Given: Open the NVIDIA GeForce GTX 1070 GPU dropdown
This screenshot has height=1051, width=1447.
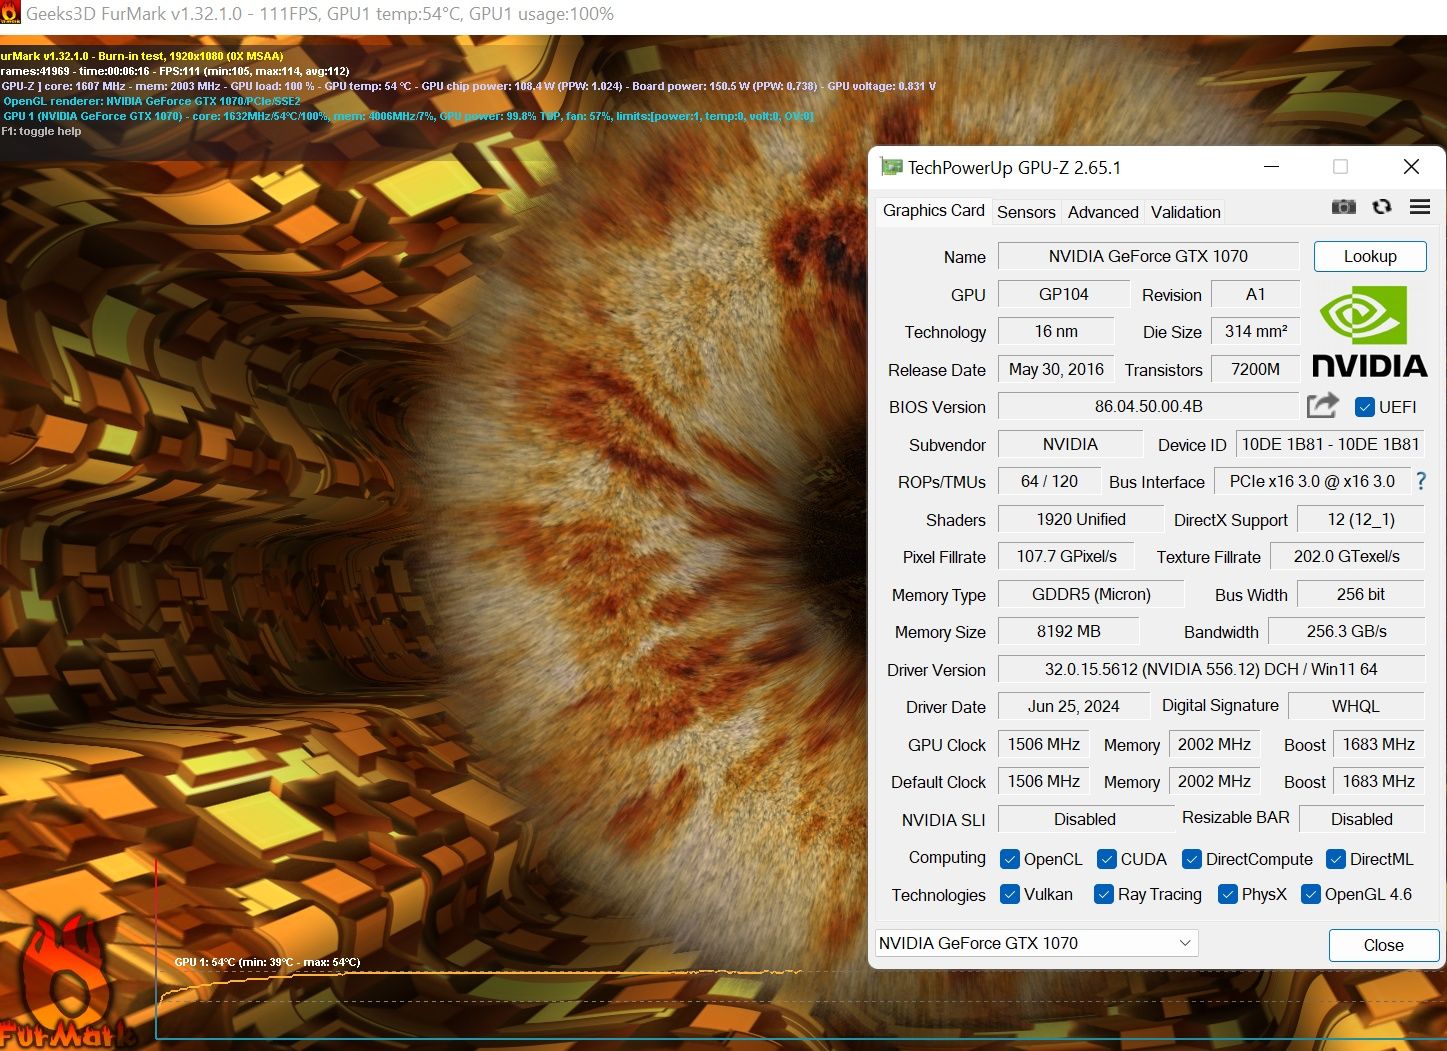Looking at the screenshot, I should [1036, 943].
